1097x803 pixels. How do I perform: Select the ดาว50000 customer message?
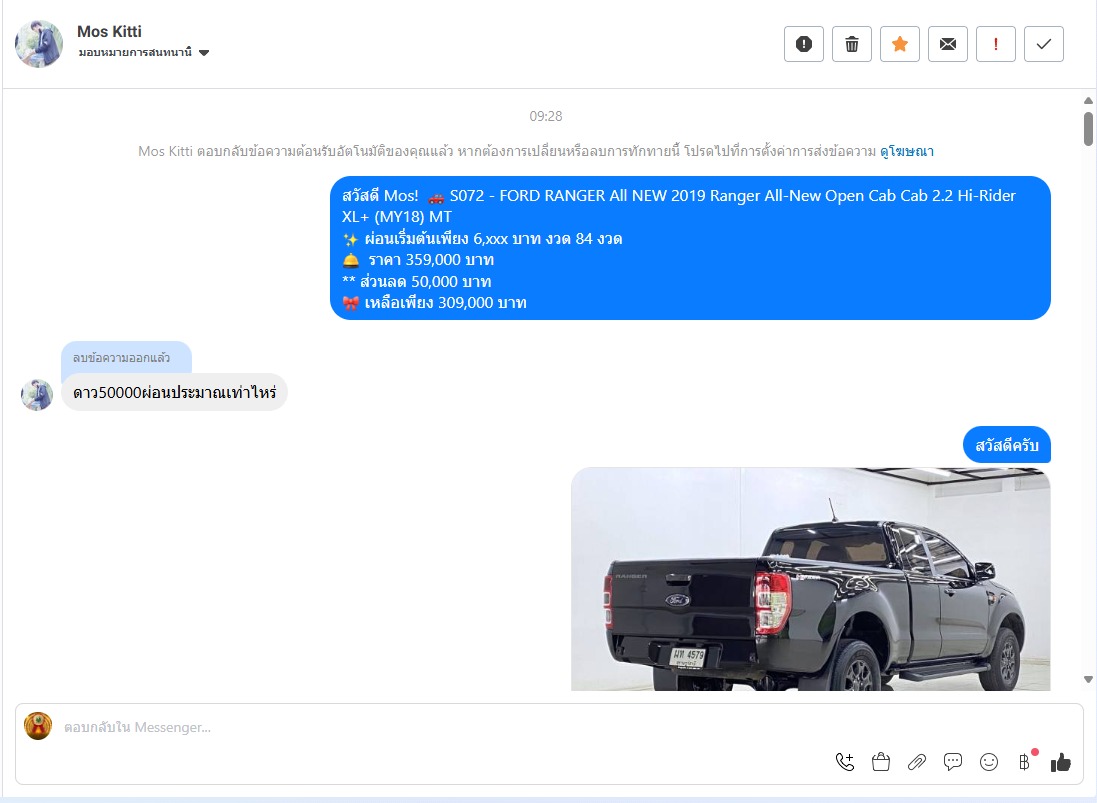(174, 392)
